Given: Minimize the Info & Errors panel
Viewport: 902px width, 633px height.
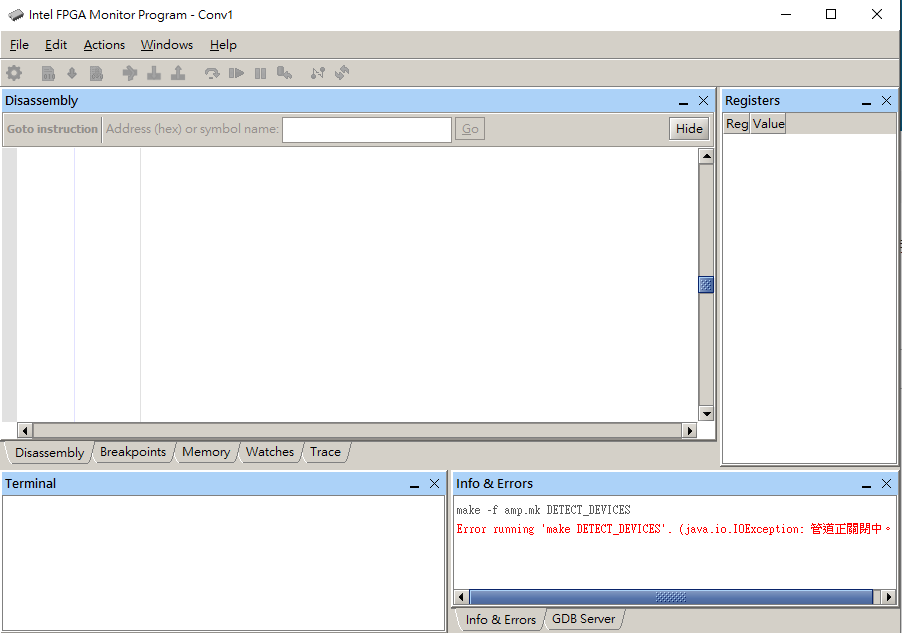Looking at the screenshot, I should click(866, 485).
